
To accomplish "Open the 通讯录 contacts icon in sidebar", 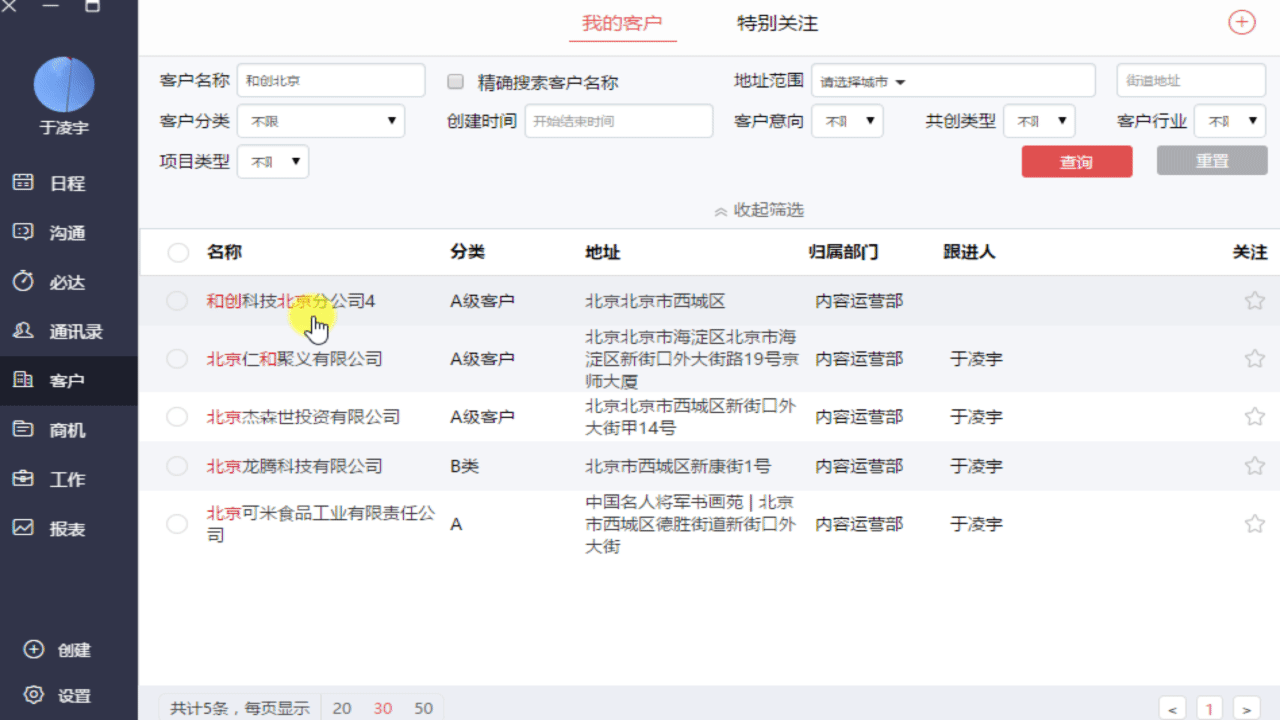I will click(x=23, y=331).
